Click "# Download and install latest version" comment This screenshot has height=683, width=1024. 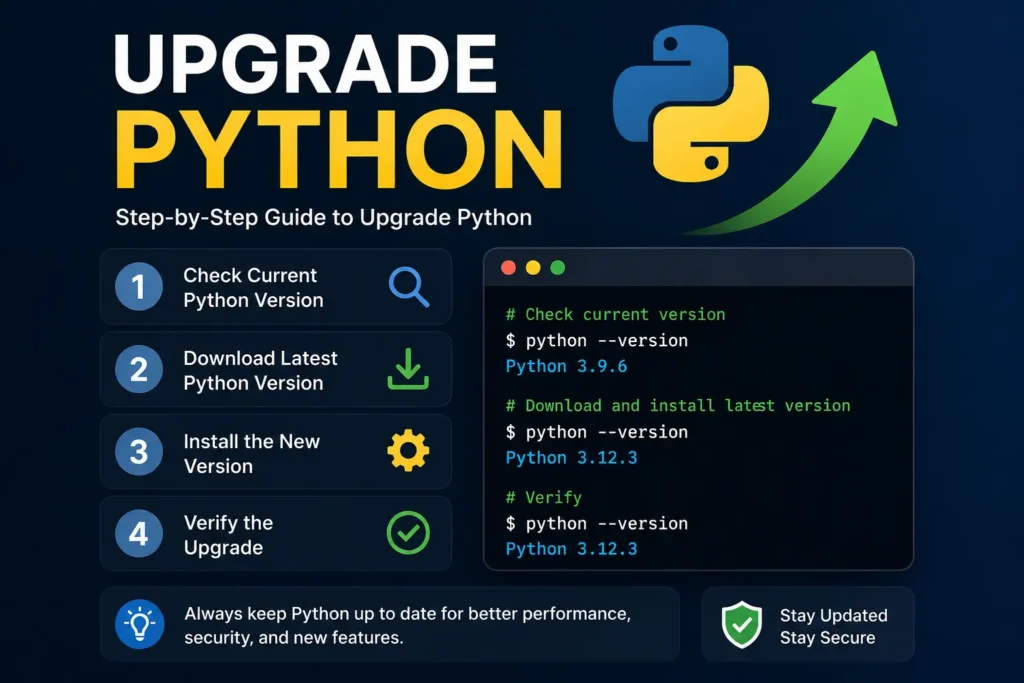click(x=678, y=405)
